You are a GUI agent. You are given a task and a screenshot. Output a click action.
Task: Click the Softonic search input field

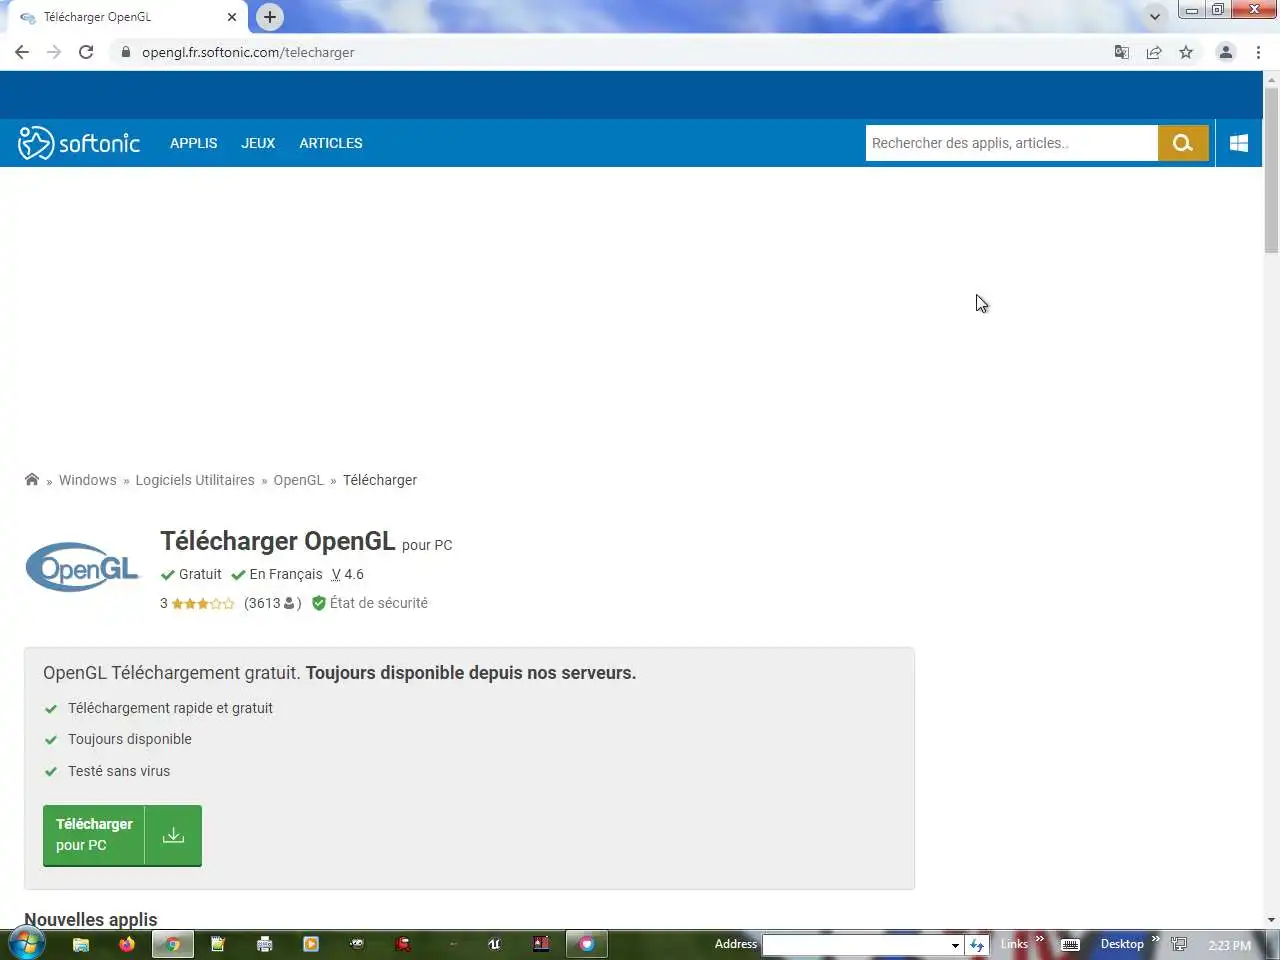[1011, 143]
